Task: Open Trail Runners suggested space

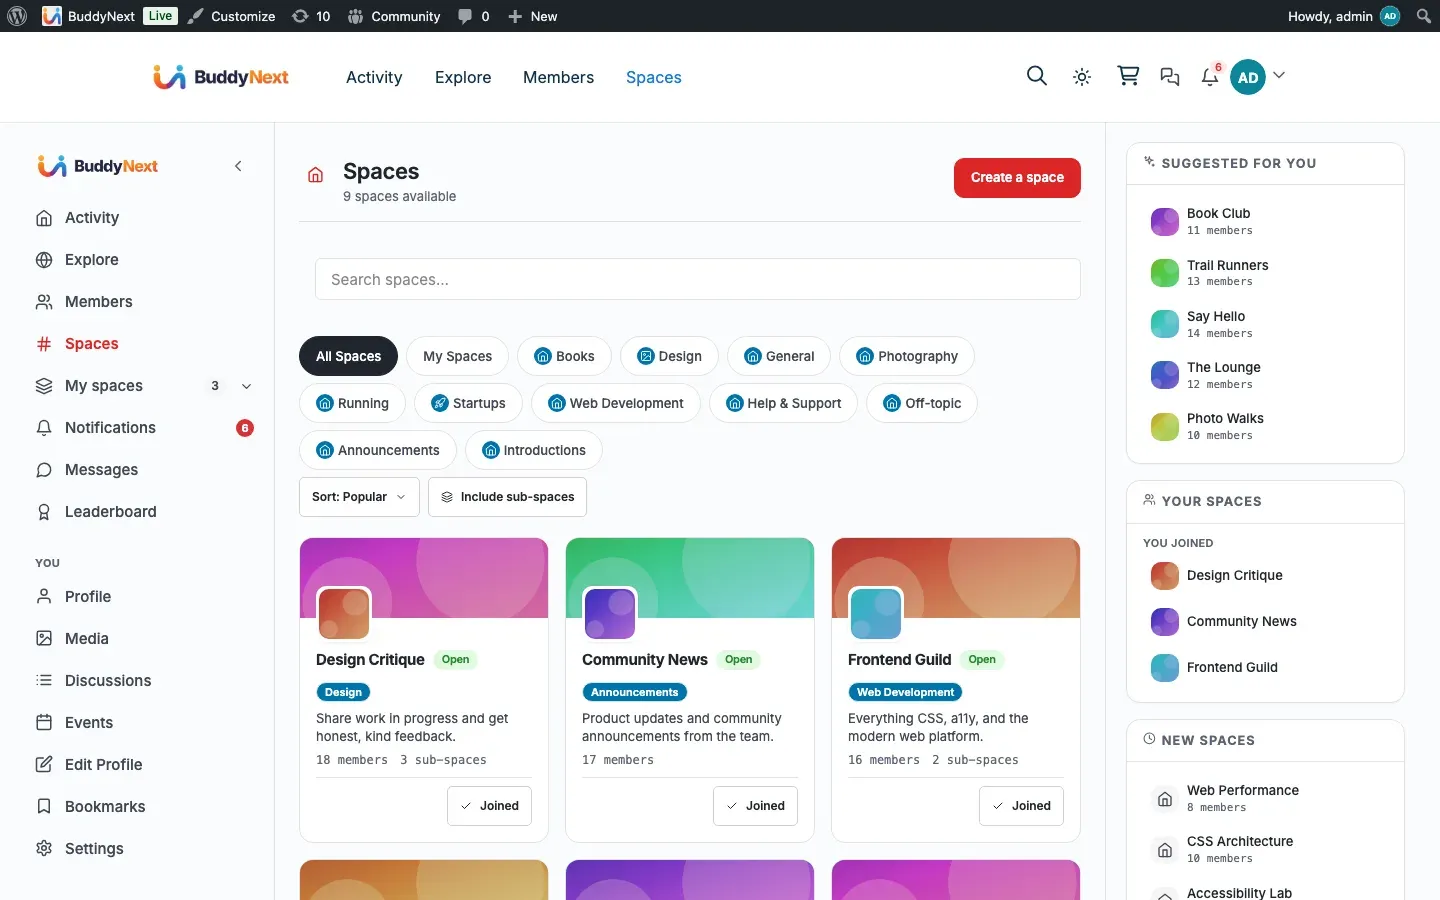Action: 1265,273
